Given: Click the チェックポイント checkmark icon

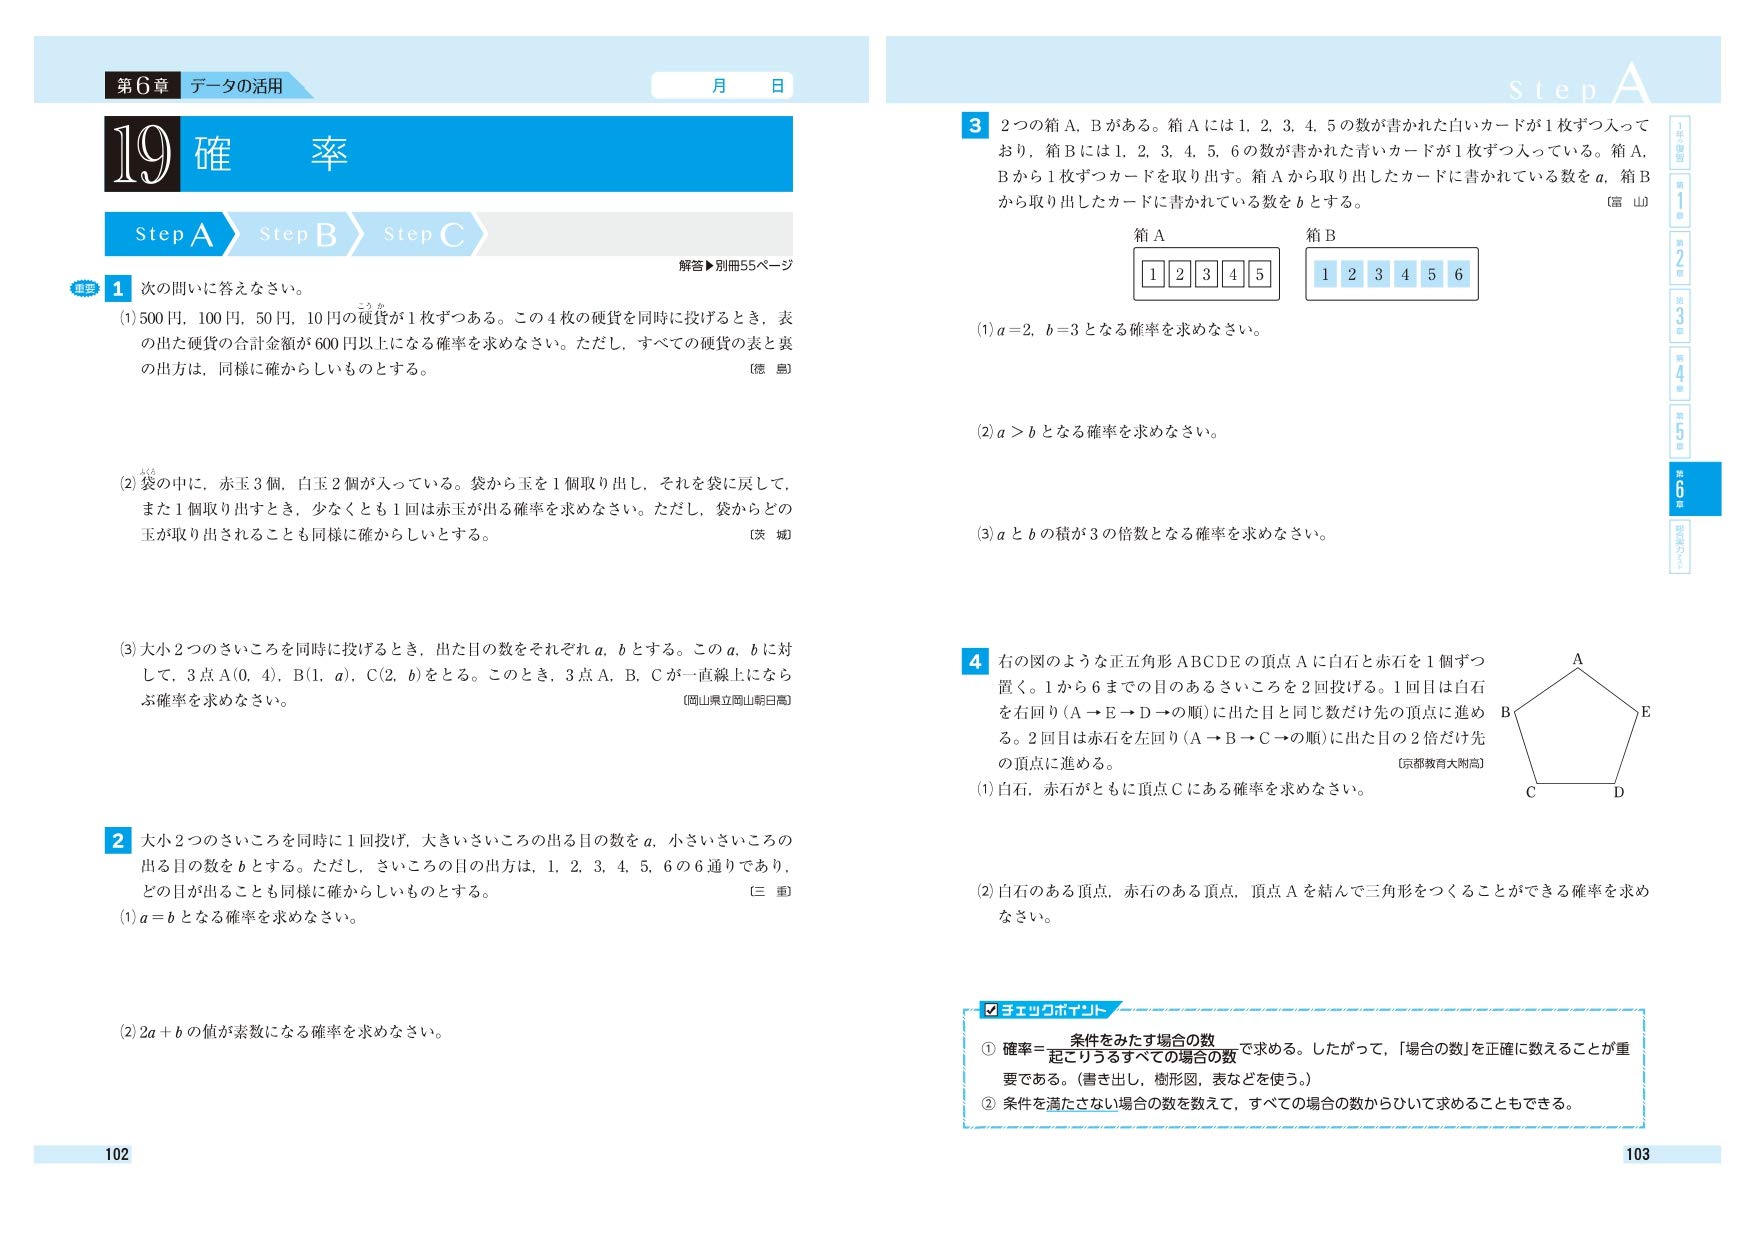Looking at the screenshot, I should 992,1011.
